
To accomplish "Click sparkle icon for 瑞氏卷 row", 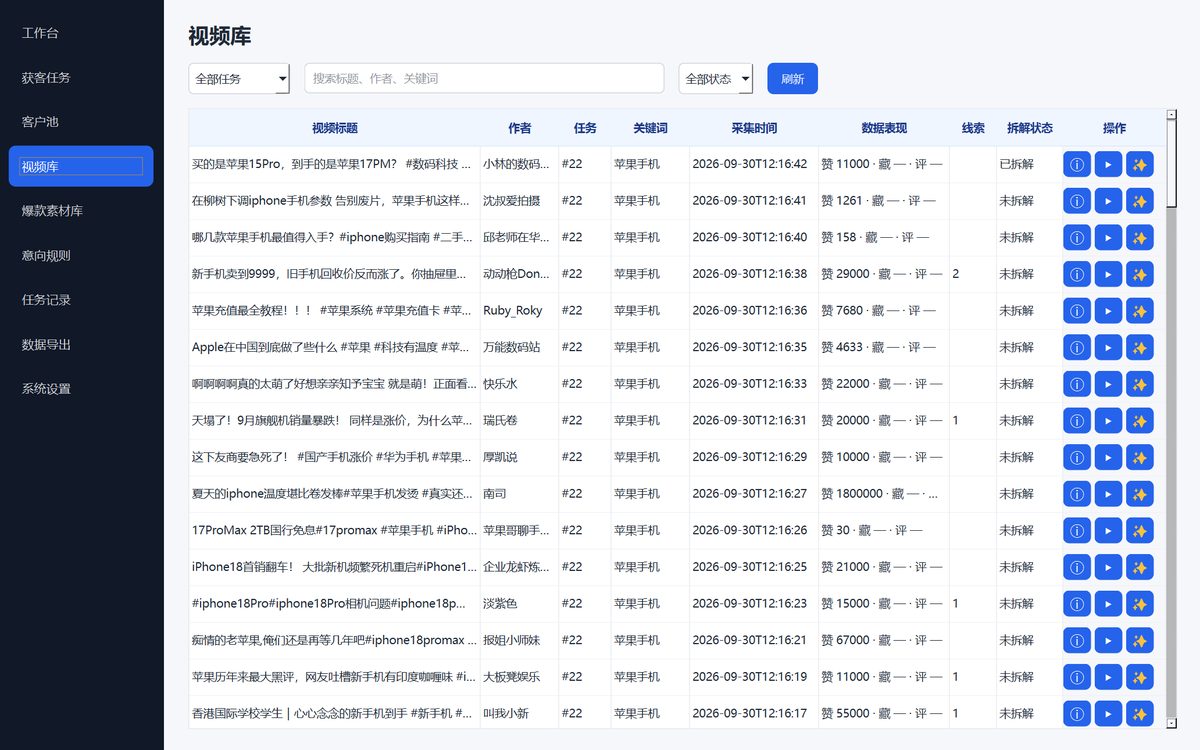I will tap(1139, 420).
